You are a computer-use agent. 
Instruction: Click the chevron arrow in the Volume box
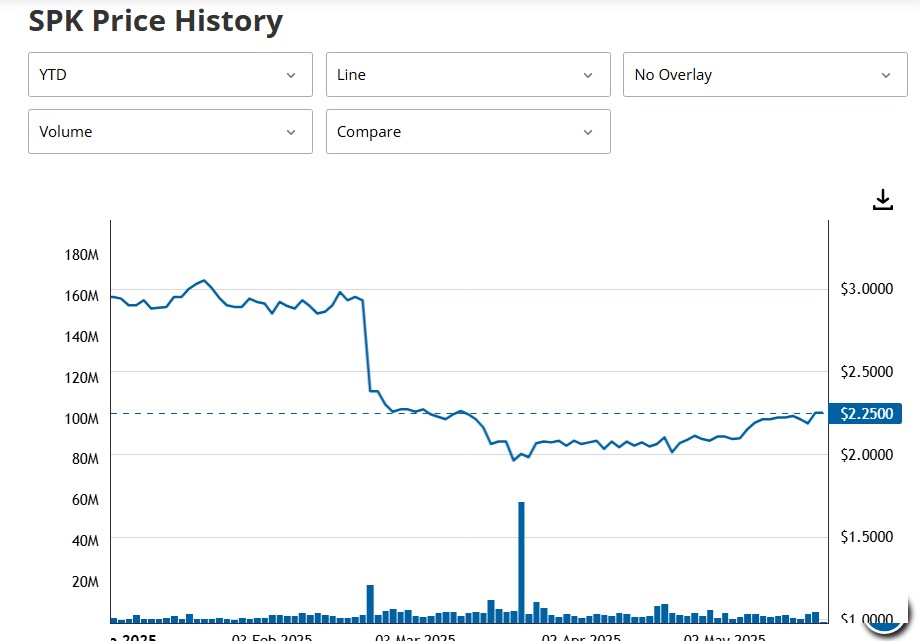[291, 132]
